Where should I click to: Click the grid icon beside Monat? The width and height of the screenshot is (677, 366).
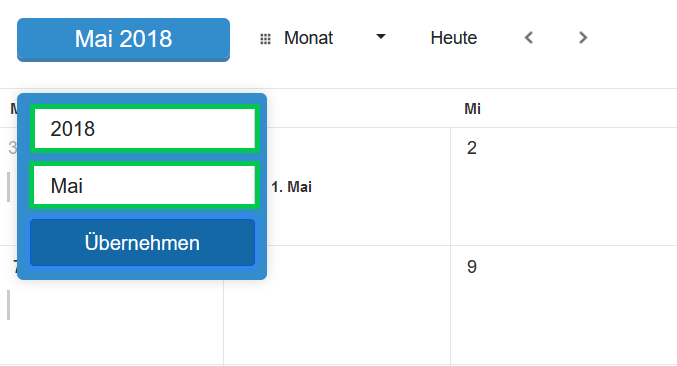265,39
